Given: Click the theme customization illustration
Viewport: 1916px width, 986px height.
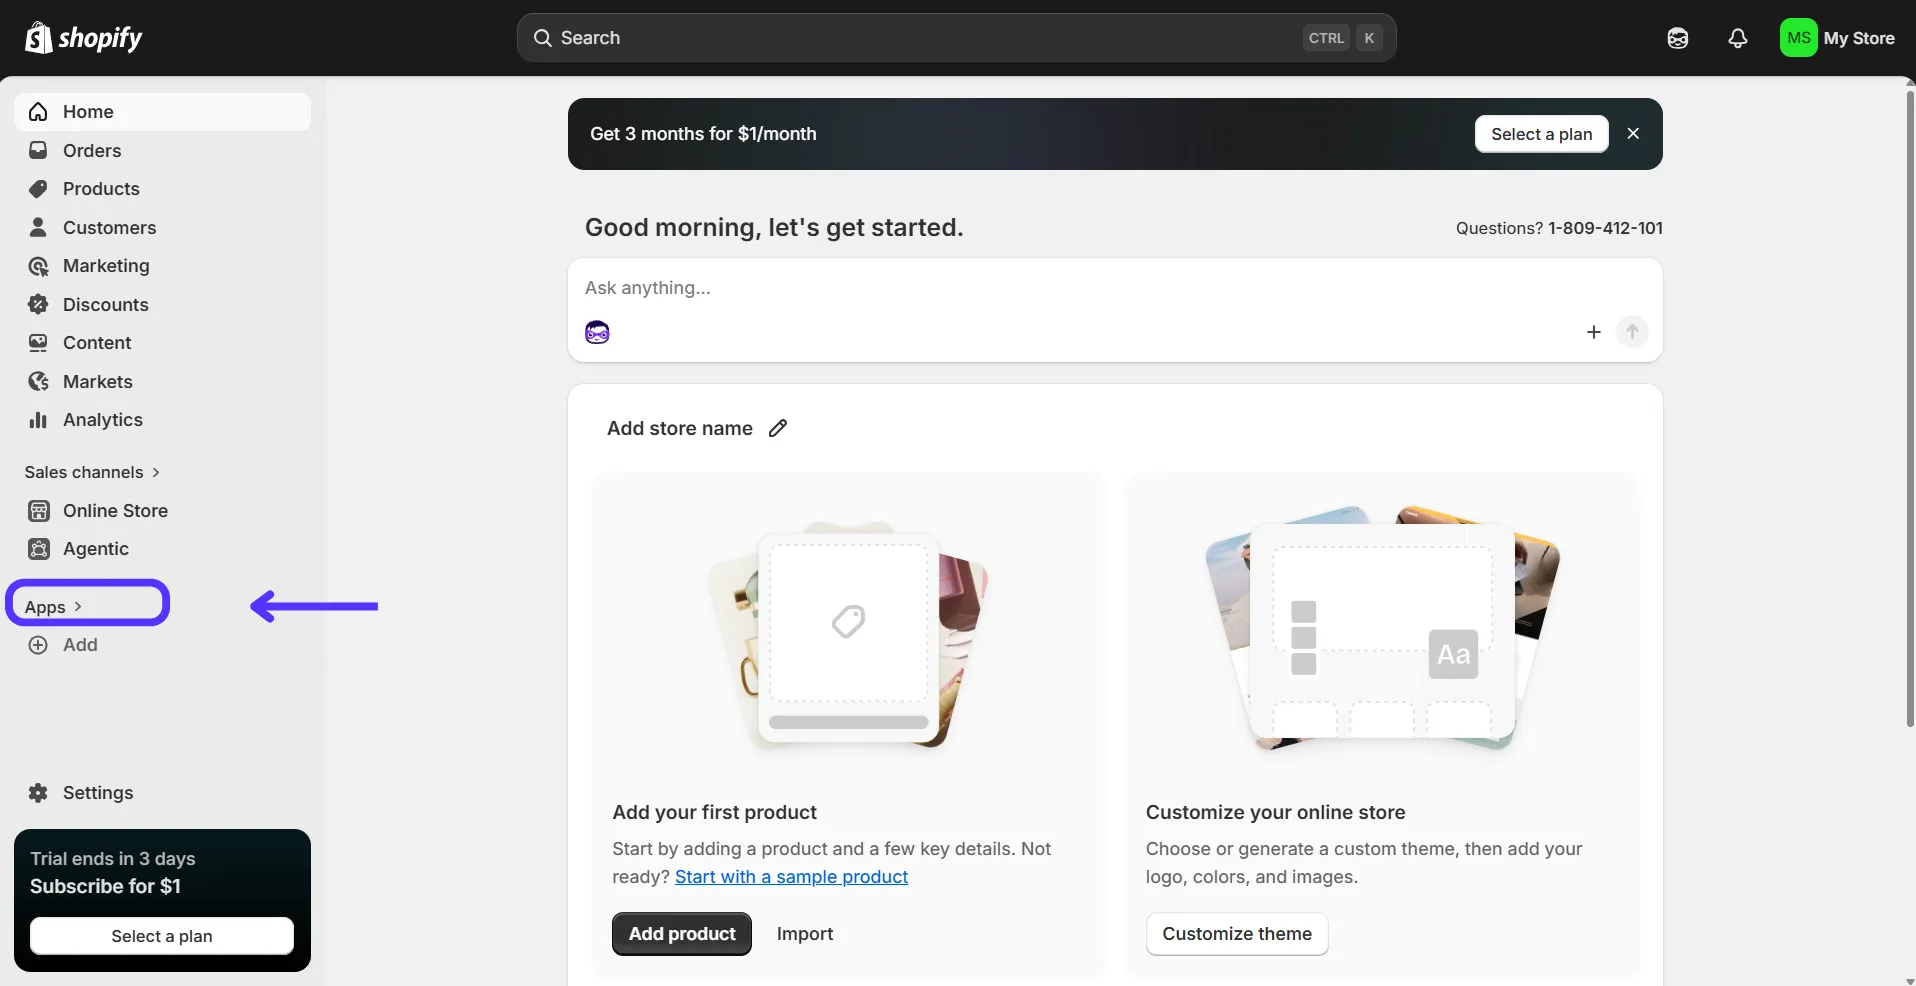Looking at the screenshot, I should 1382,628.
